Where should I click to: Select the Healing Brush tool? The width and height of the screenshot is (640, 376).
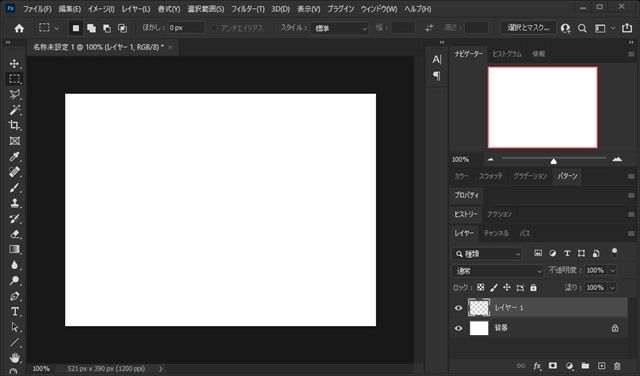pos(14,172)
